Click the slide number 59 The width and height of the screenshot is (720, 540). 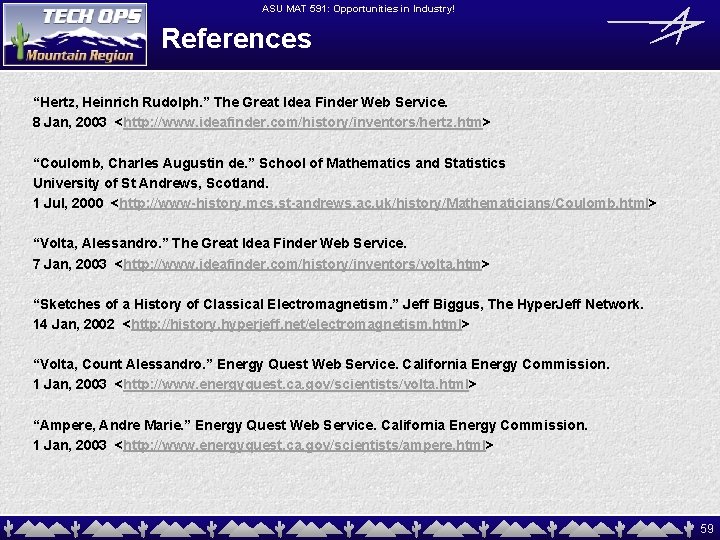(707, 529)
